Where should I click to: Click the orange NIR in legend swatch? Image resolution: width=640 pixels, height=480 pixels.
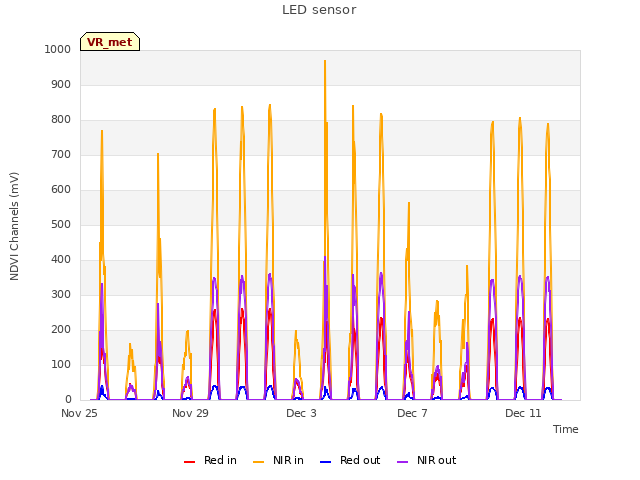point(258,462)
